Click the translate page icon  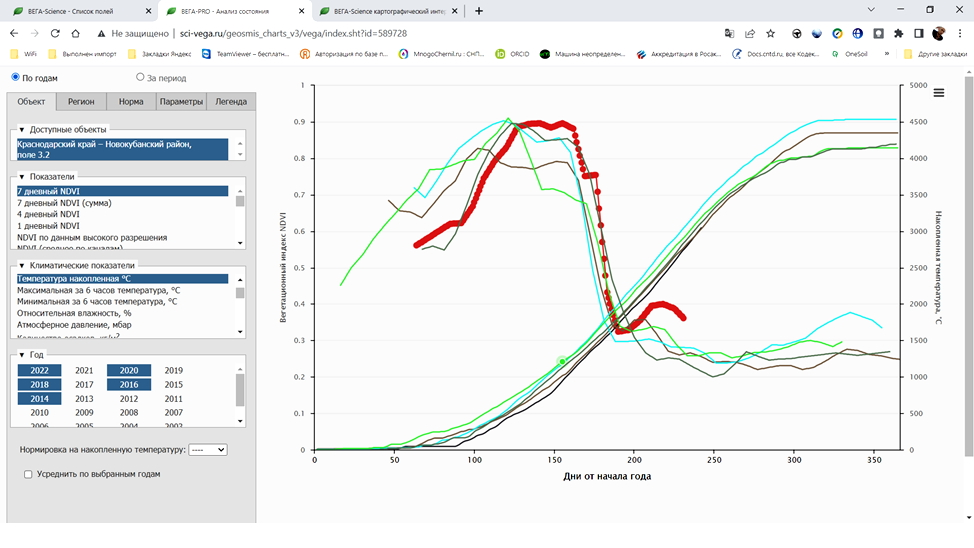pos(729,34)
